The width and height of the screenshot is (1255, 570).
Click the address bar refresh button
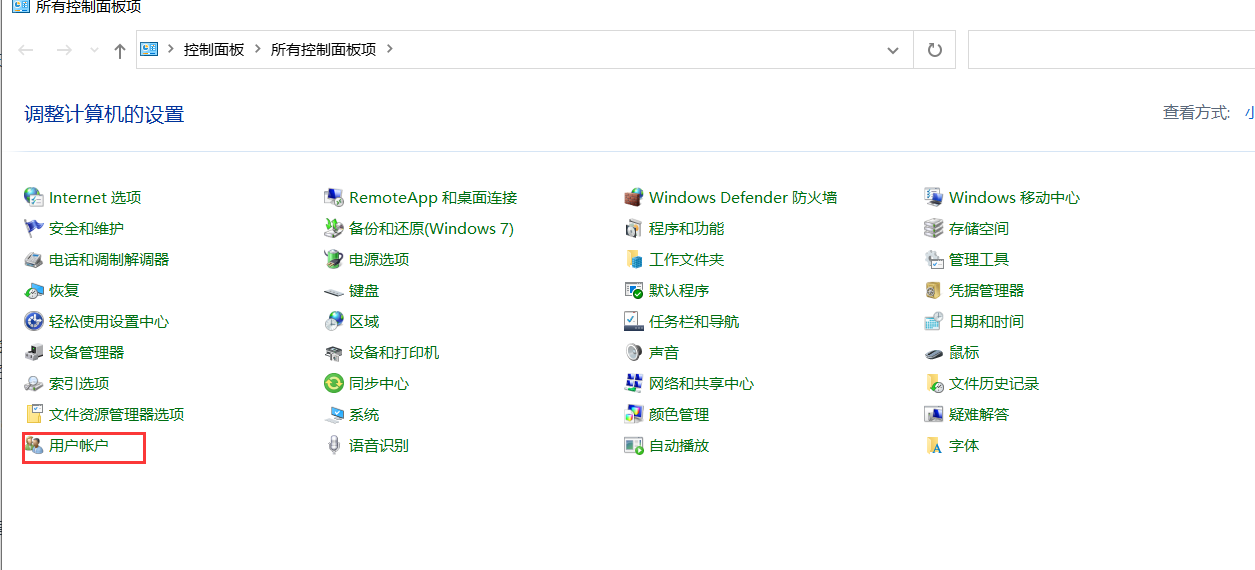935,50
